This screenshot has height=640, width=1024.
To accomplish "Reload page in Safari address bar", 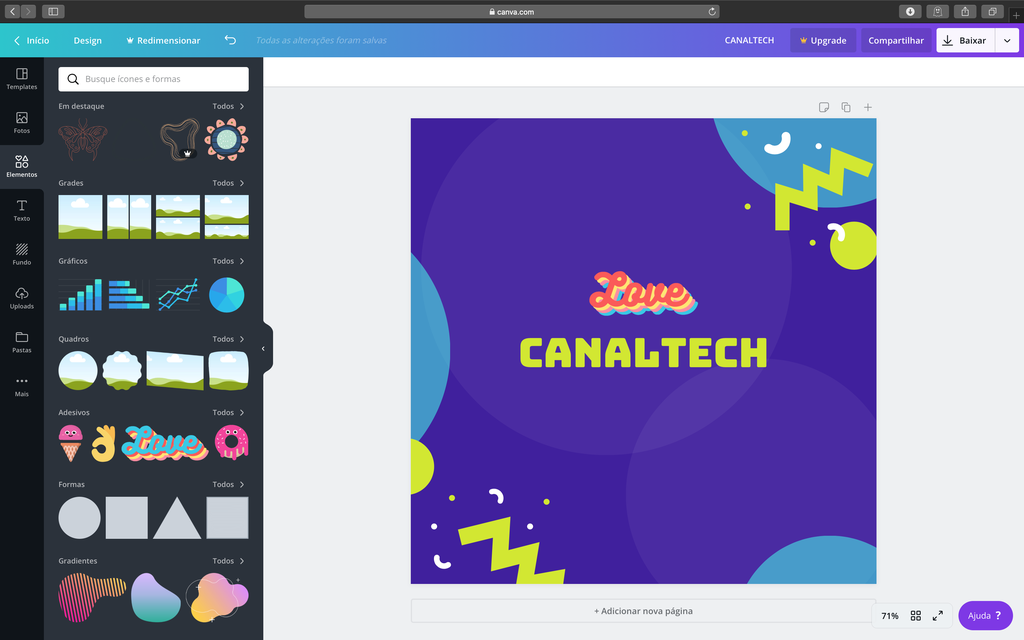I will point(712,11).
